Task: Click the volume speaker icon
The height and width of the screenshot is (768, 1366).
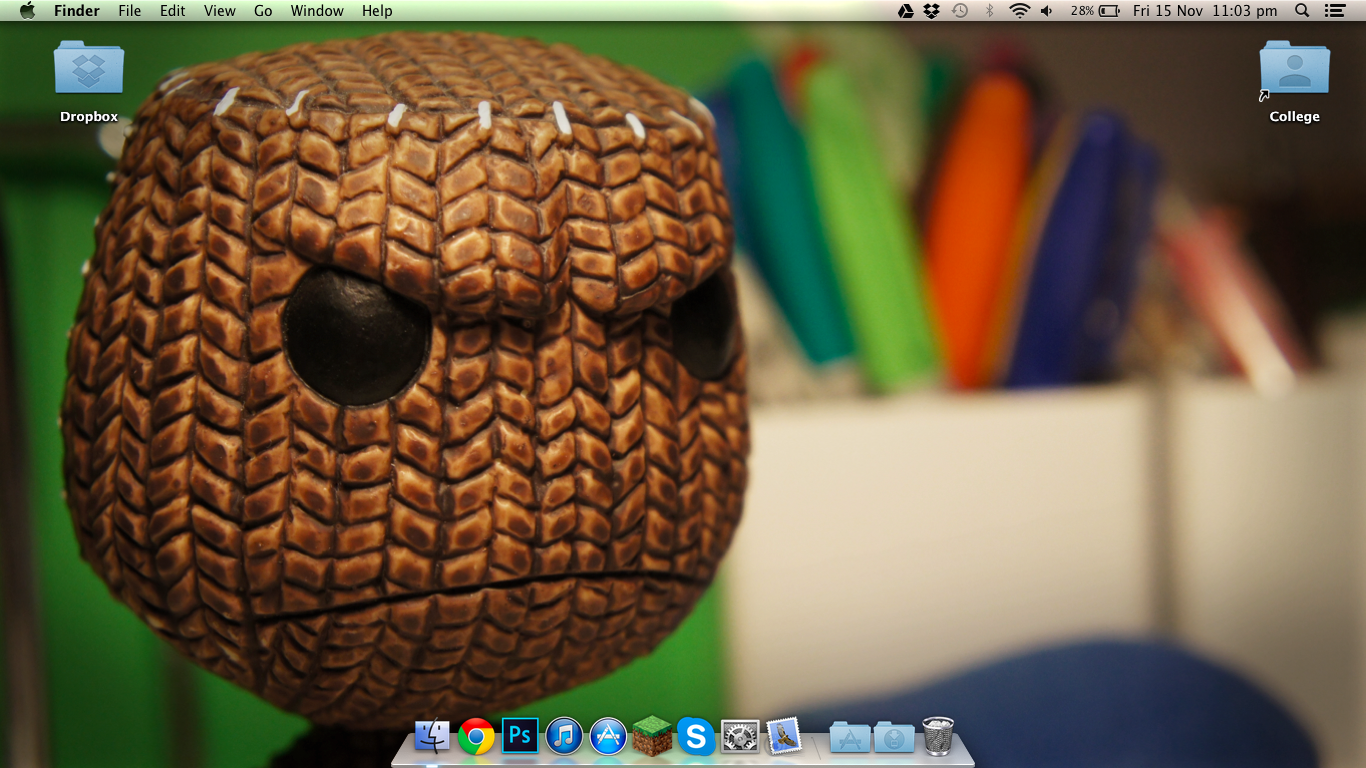Action: coord(1047,11)
